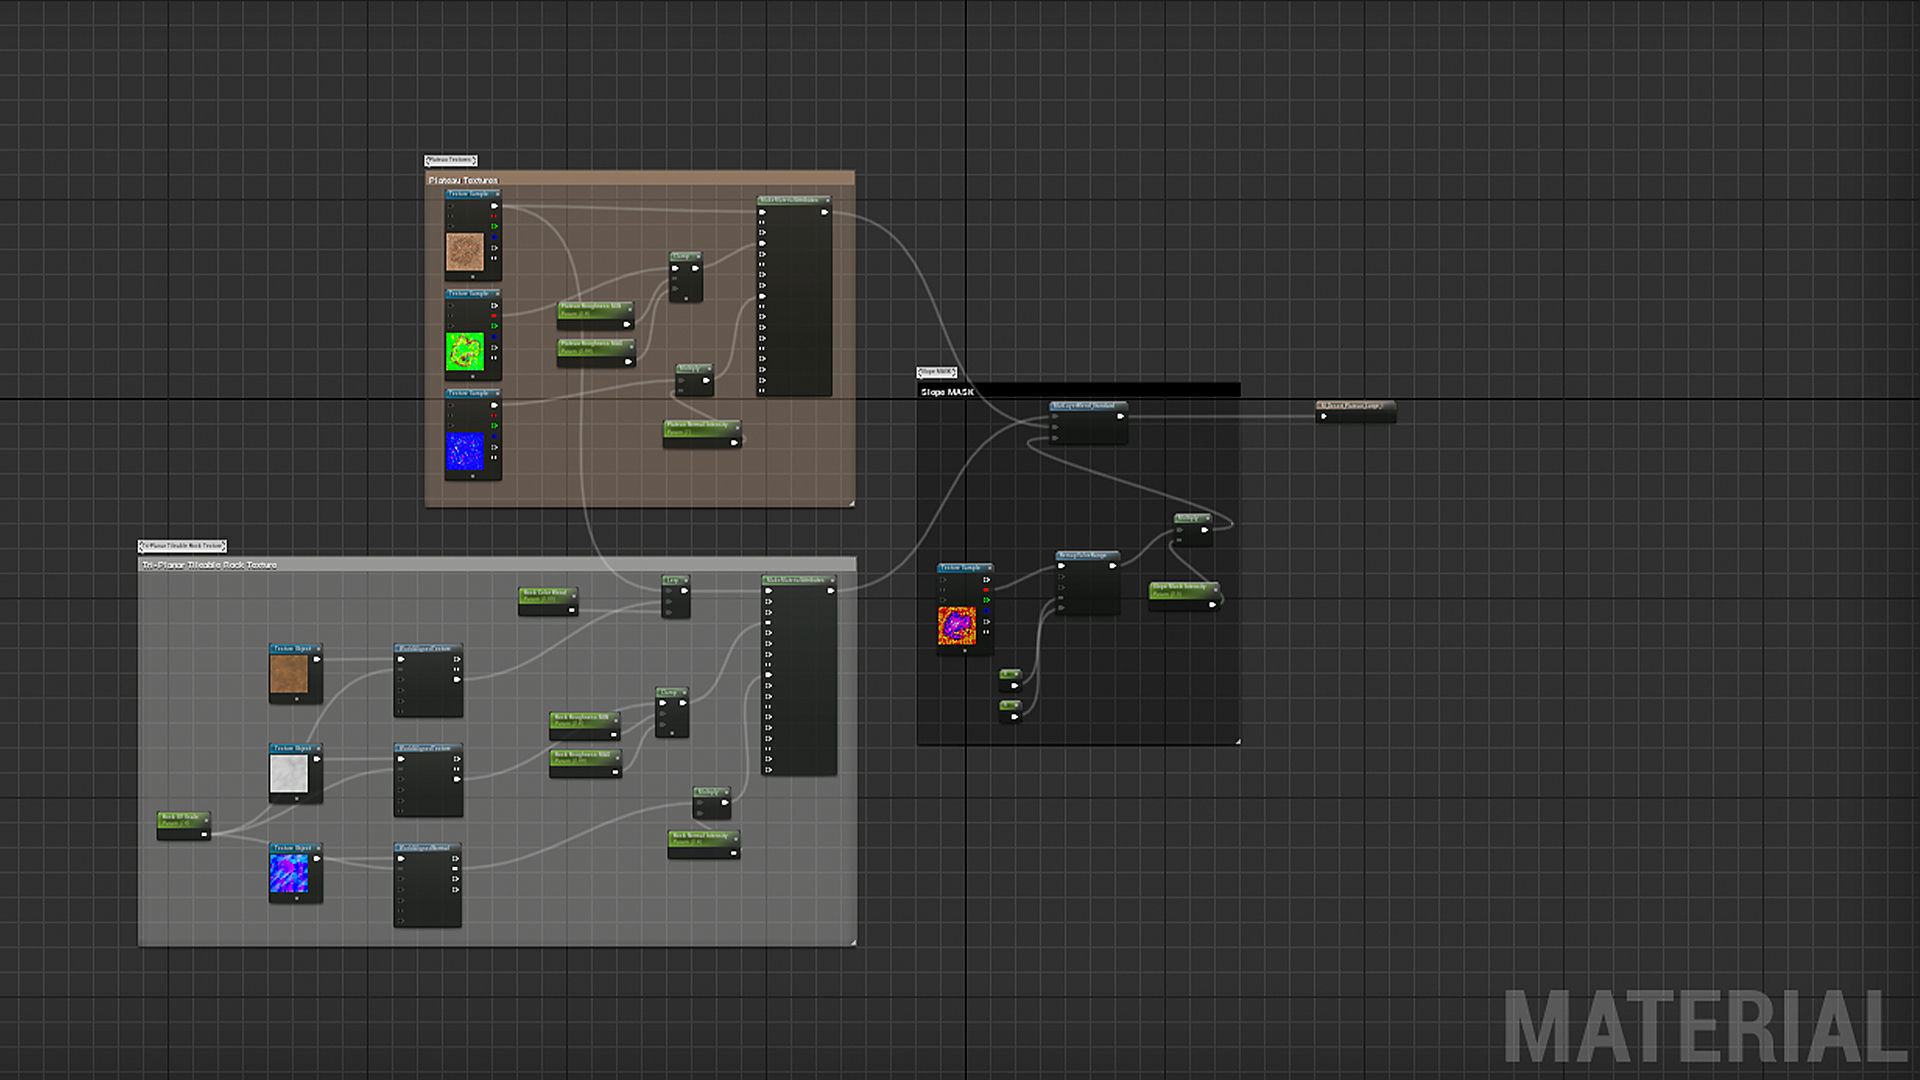
Task: Collapse the Clamp node in Plateau Textures group
Action: [697, 256]
